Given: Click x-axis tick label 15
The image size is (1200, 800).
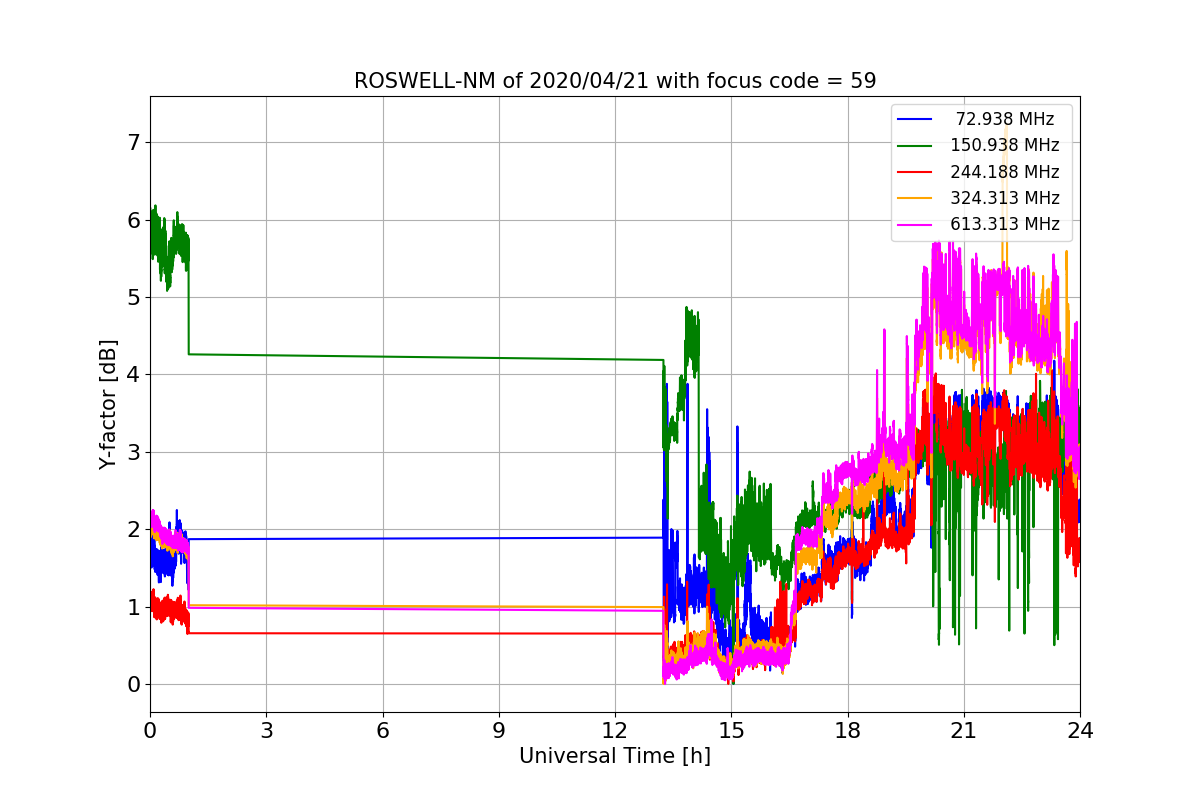Looking at the screenshot, I should coord(731,731).
